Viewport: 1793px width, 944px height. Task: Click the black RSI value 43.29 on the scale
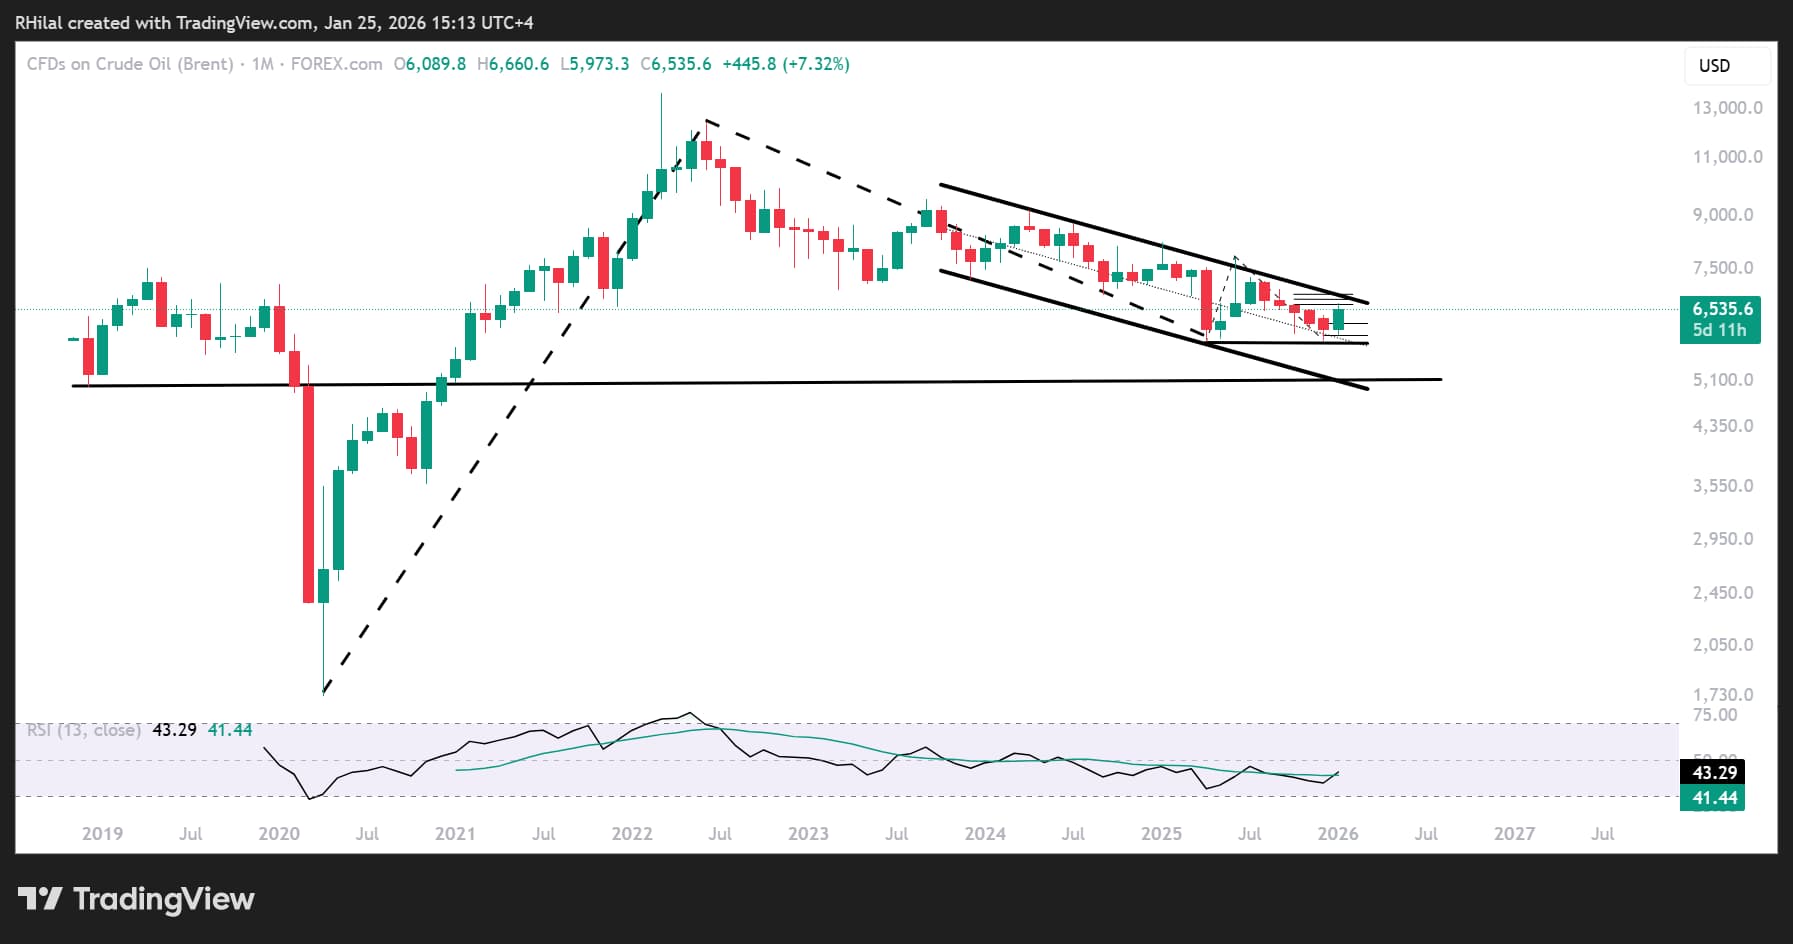pos(1712,772)
